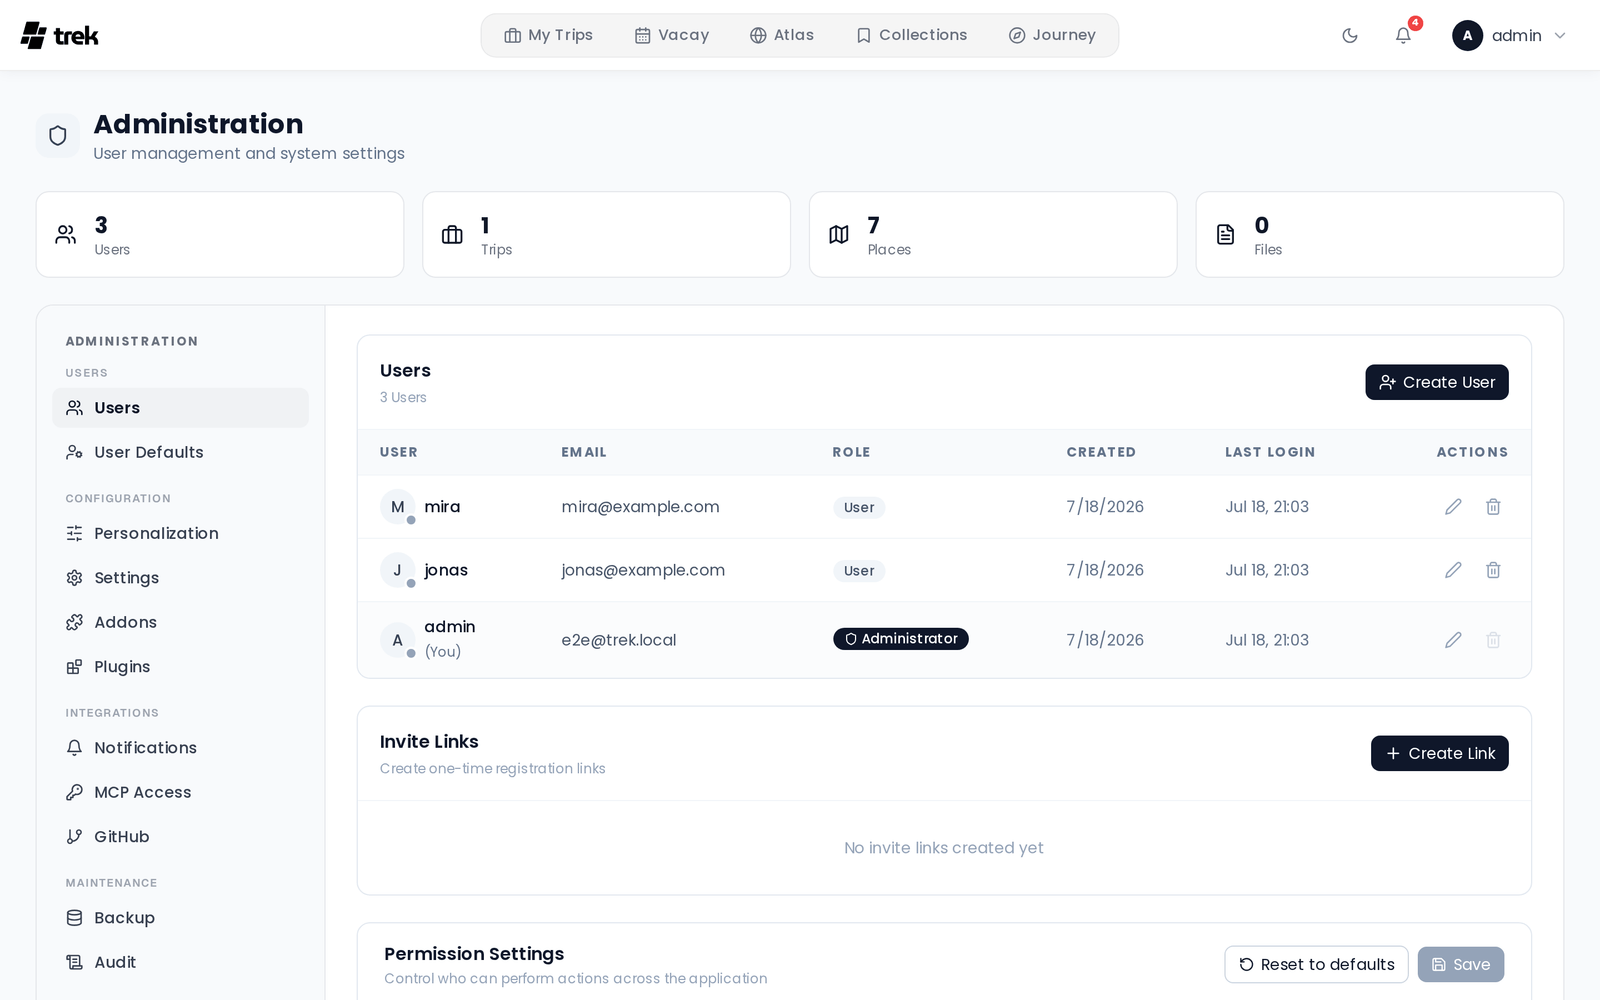Screen dimensions: 1600x1000
Task: Switch to the Atlas tab
Action: (x=782, y=35)
